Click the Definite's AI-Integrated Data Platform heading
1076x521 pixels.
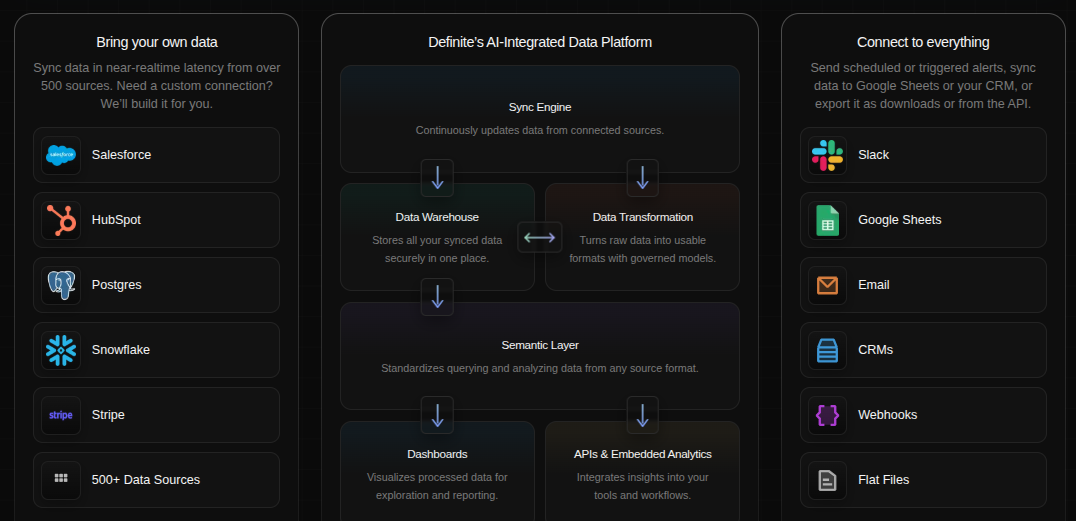pyautogui.click(x=540, y=43)
